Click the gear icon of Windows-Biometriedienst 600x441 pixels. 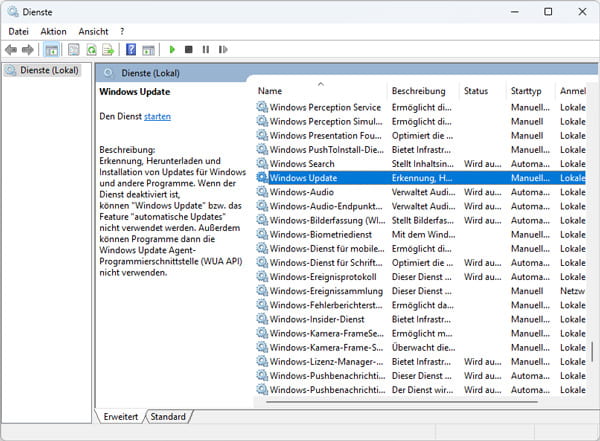click(x=262, y=234)
